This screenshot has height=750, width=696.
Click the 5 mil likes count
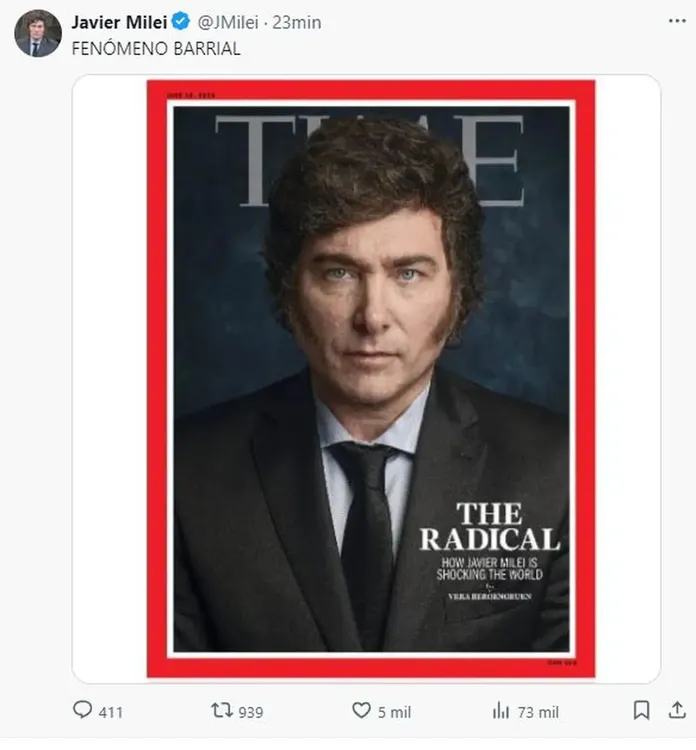pyautogui.click(x=394, y=712)
